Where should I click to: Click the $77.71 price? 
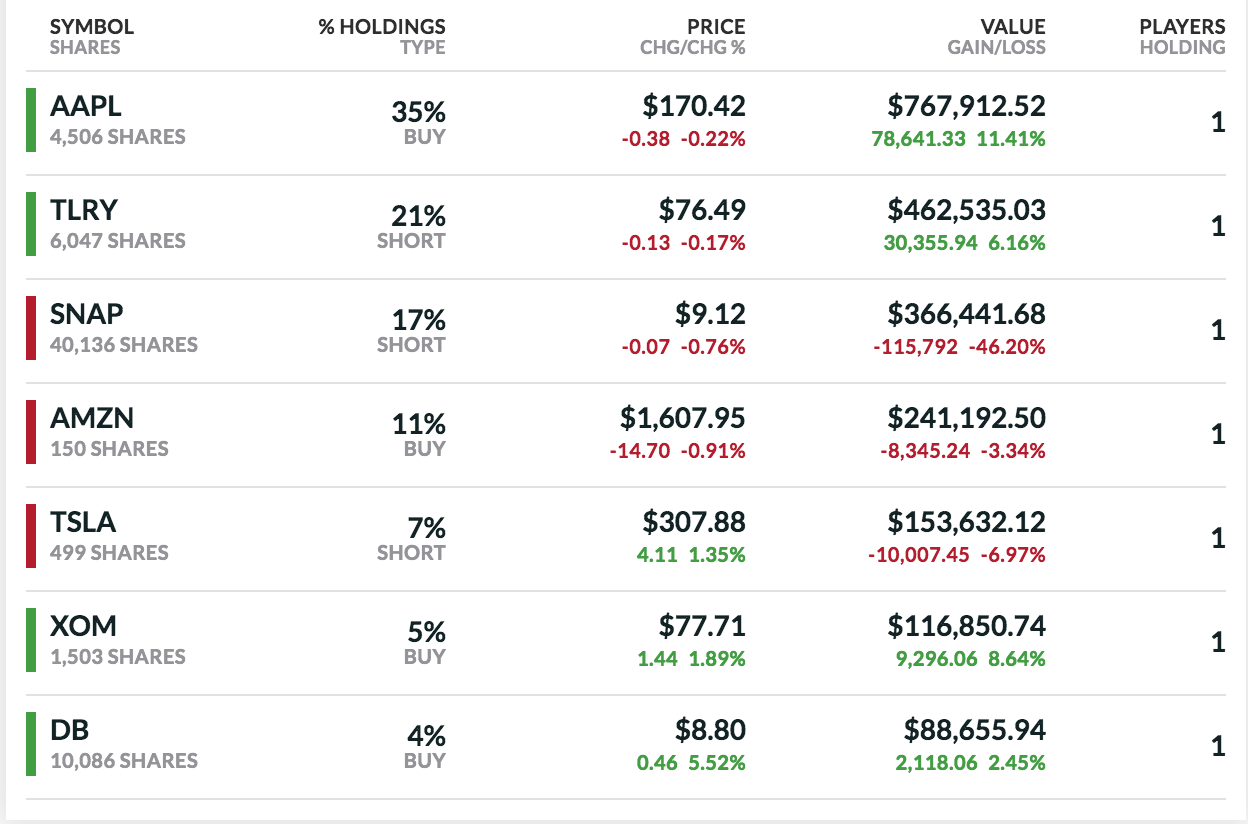702,626
